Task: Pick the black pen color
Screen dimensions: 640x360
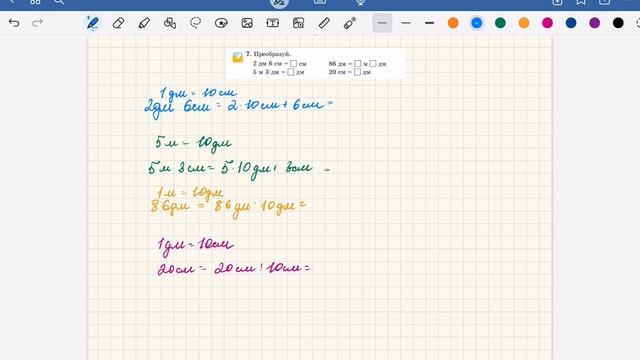Action: [618, 23]
